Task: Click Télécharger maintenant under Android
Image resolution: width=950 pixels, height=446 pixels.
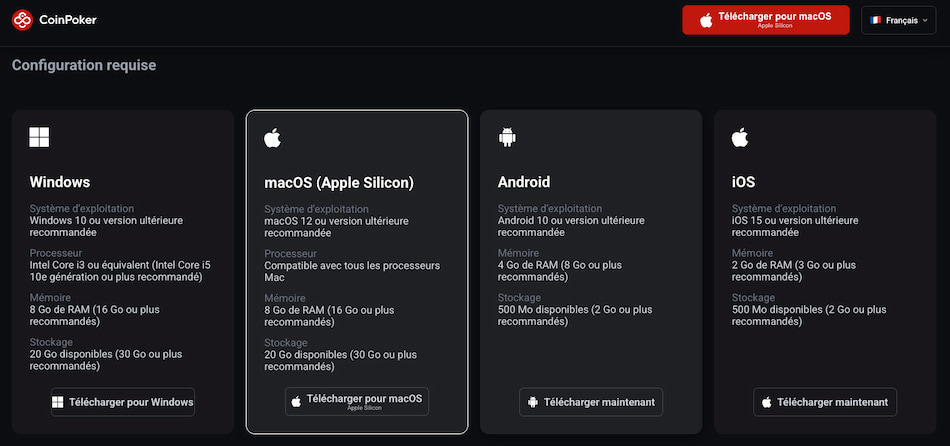Action: coord(591,402)
